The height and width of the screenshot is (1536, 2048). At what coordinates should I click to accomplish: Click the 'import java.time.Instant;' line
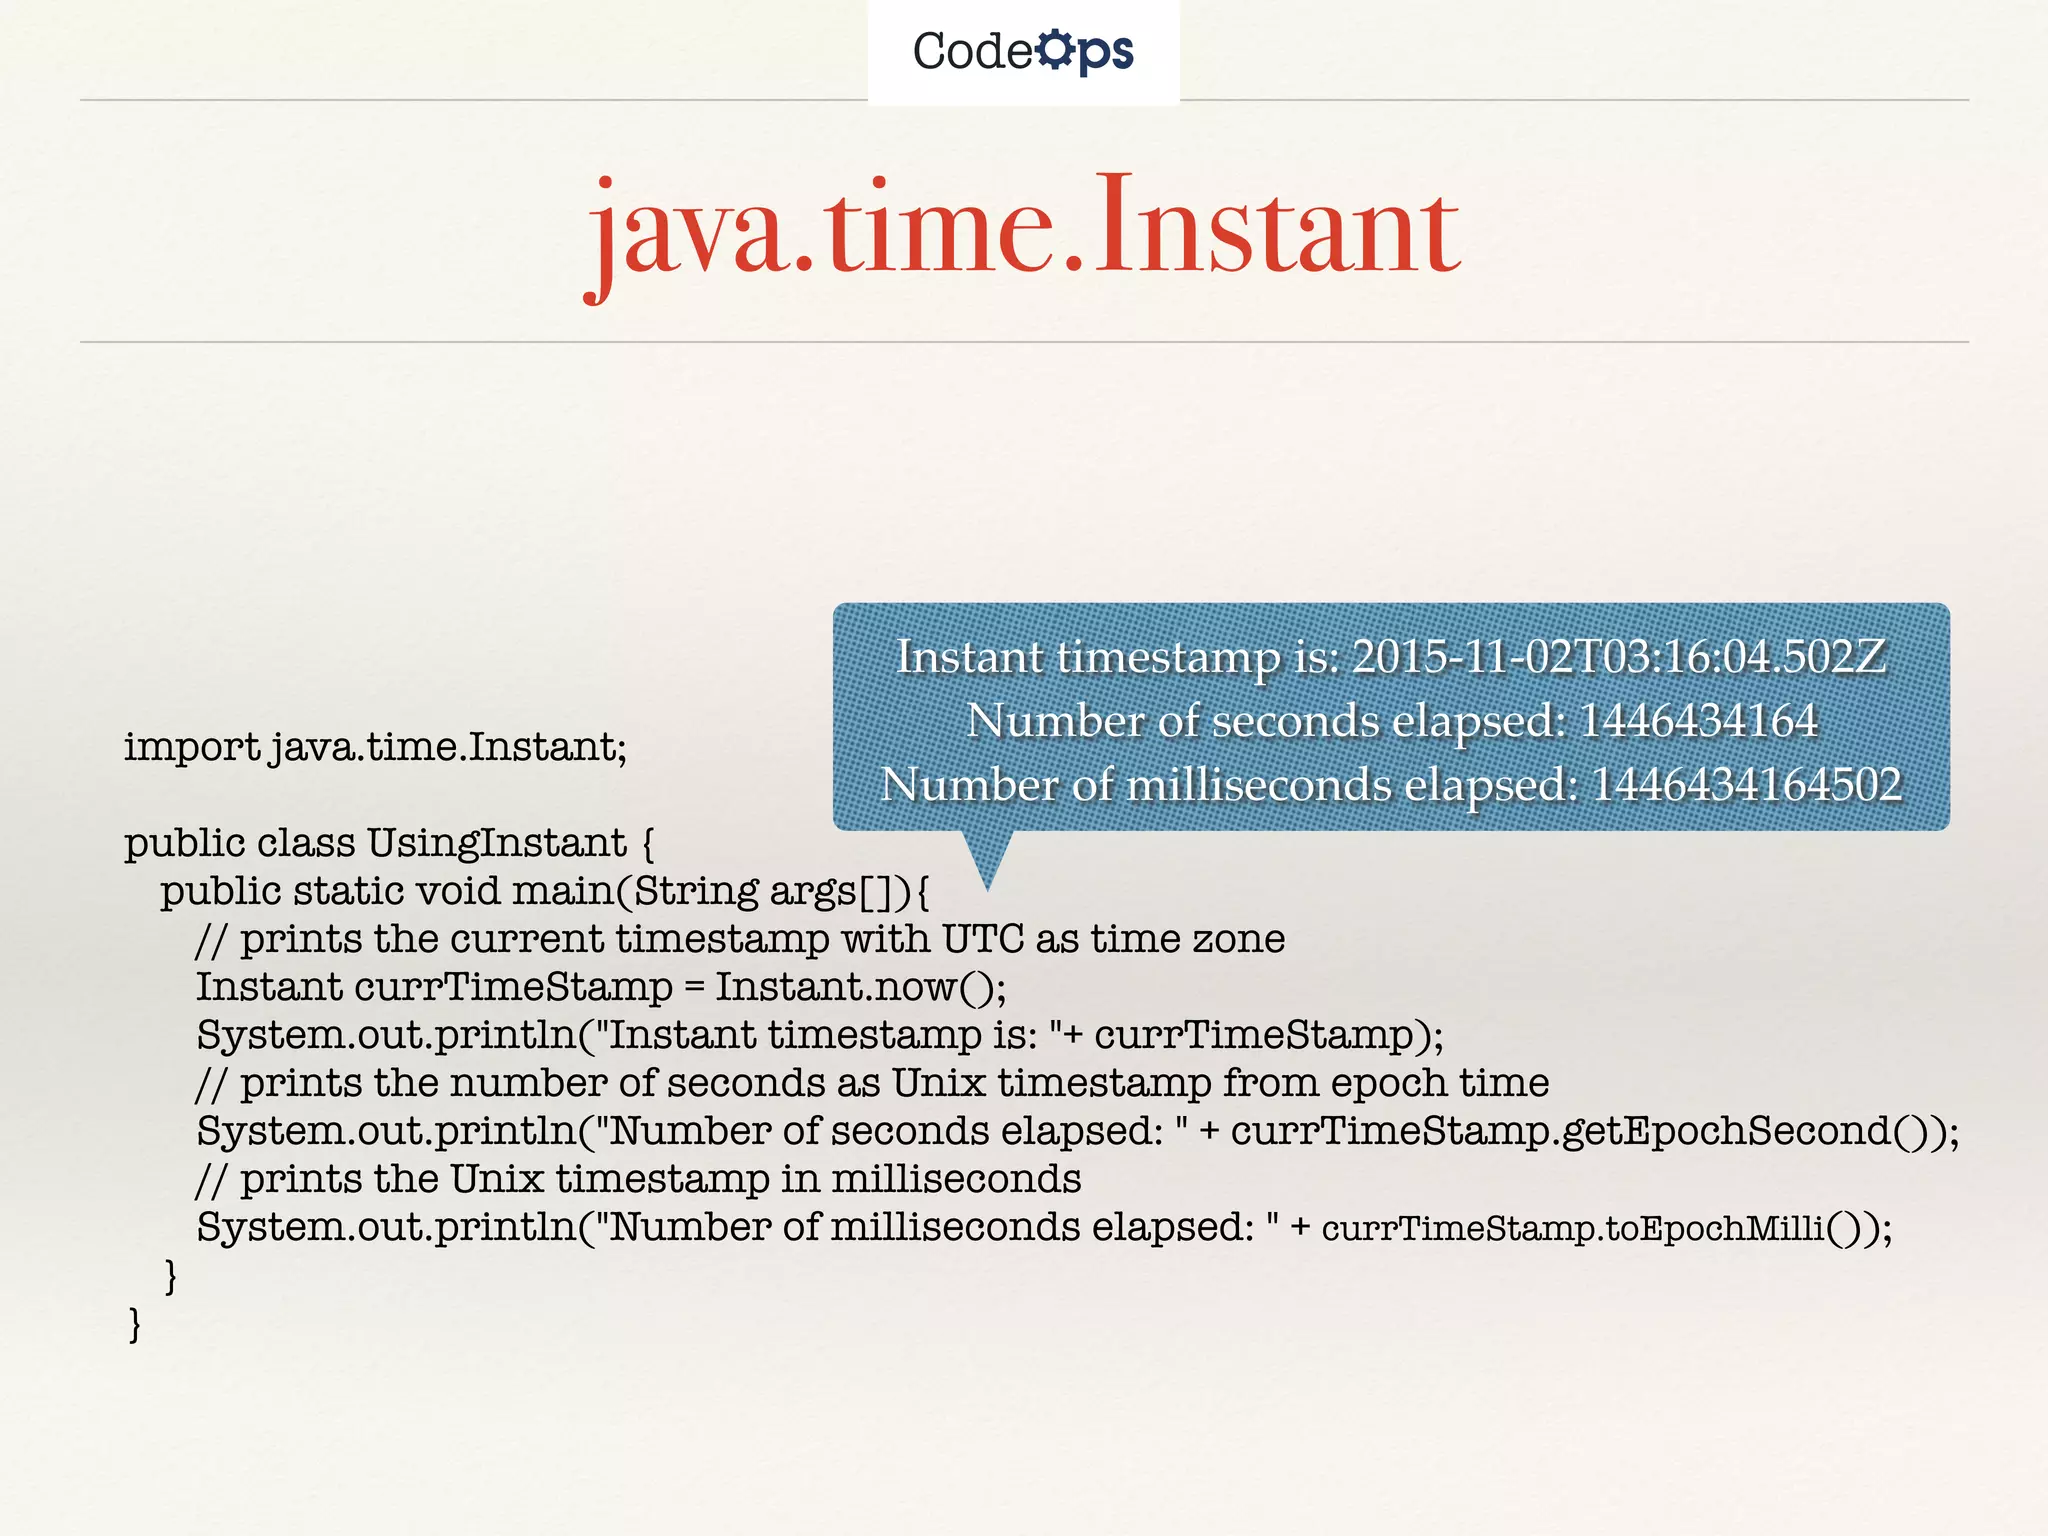(x=376, y=747)
